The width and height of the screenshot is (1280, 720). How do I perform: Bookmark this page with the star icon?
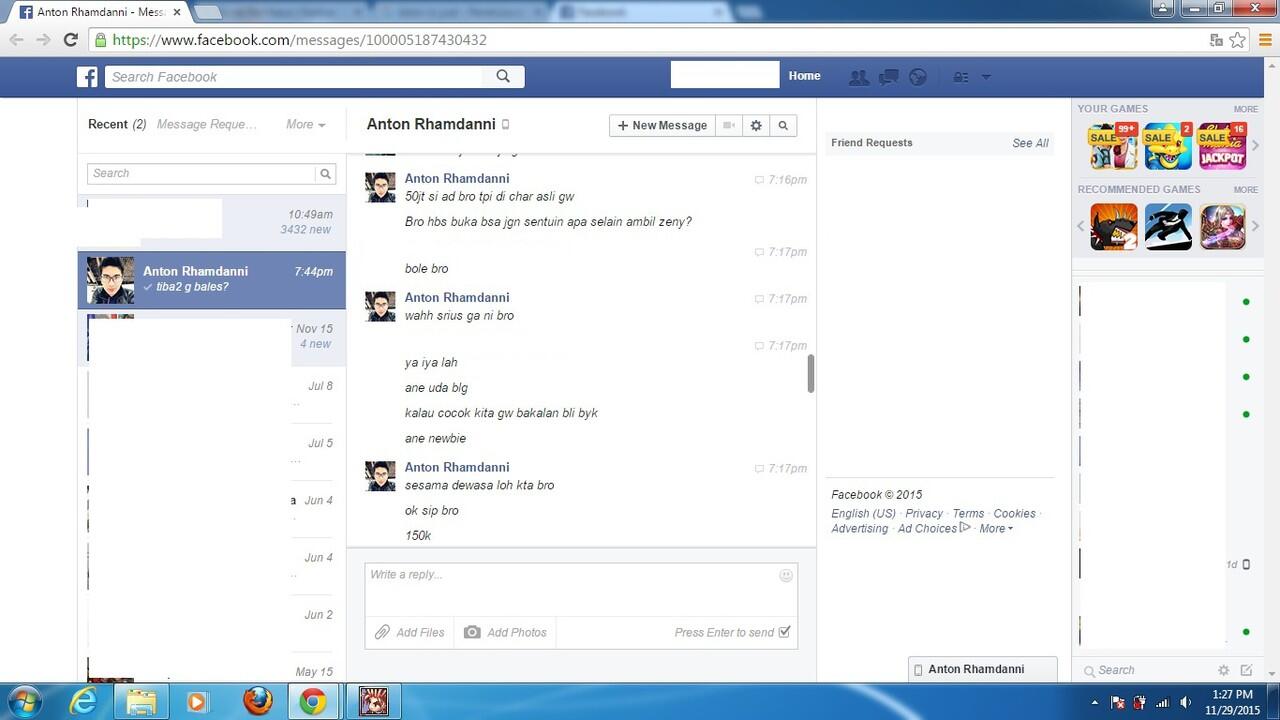click(x=1238, y=40)
